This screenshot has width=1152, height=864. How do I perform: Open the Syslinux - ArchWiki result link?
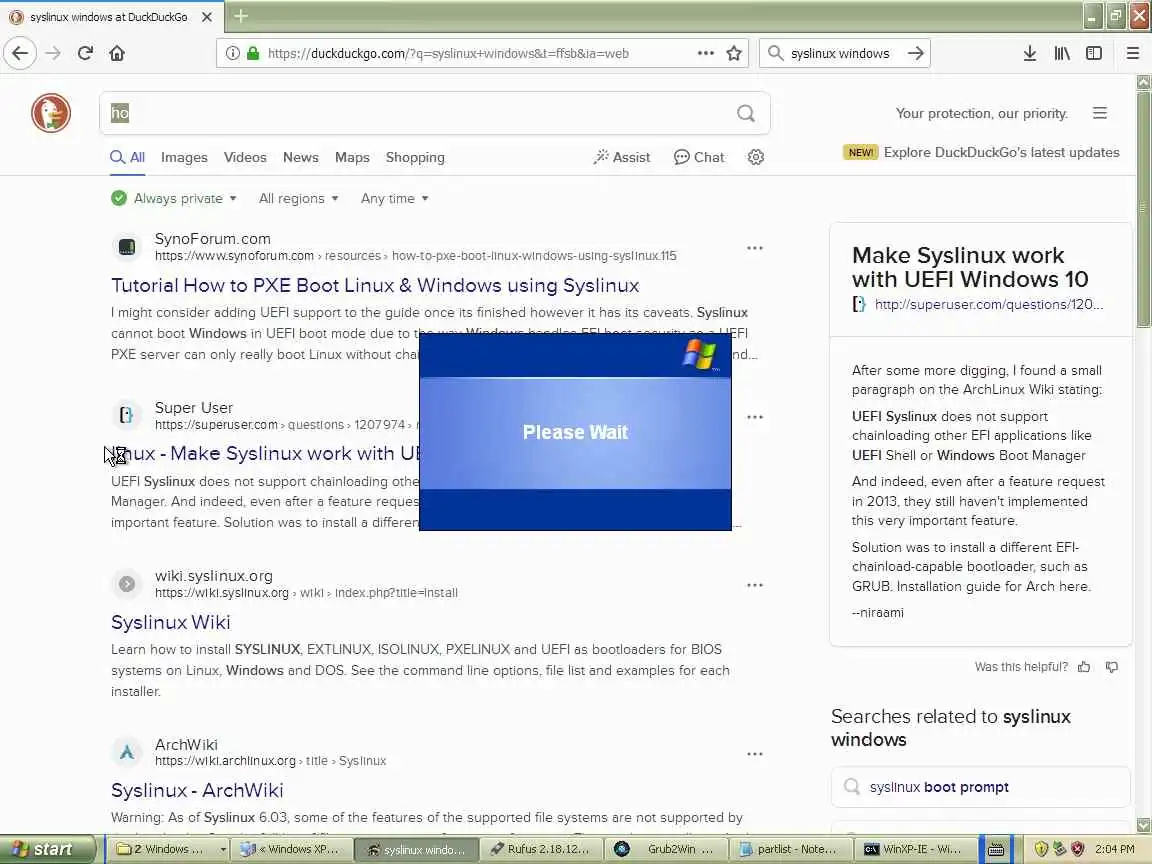click(x=197, y=791)
